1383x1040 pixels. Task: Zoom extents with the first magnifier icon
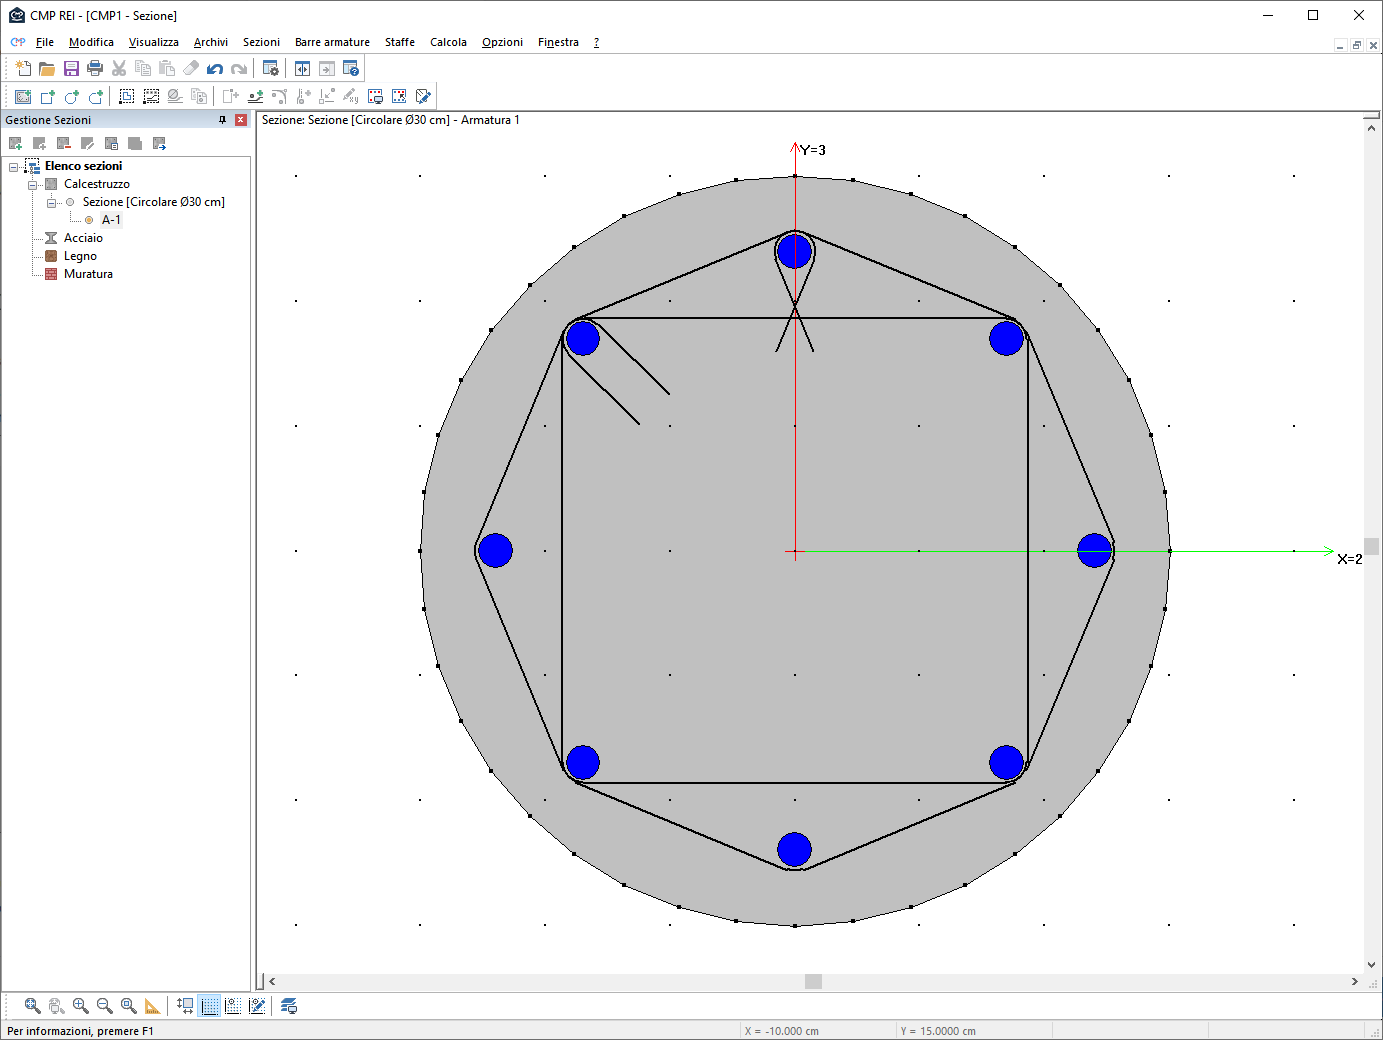[x=33, y=1006]
